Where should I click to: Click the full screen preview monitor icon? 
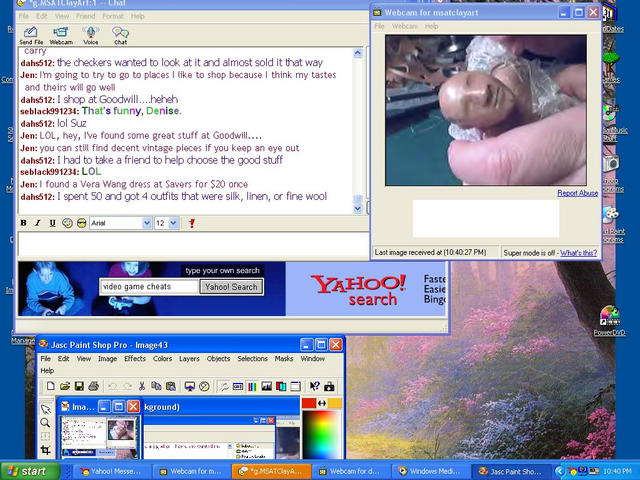(190, 386)
